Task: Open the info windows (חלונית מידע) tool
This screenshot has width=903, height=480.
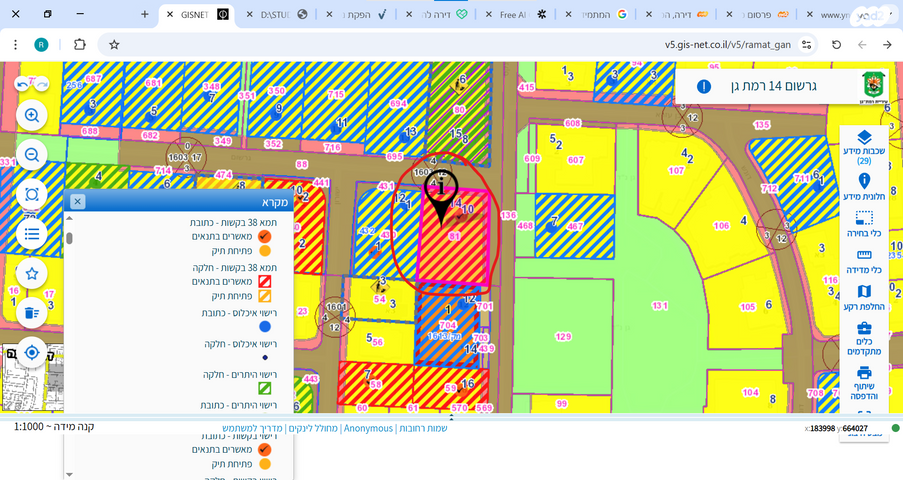Action: point(864,187)
